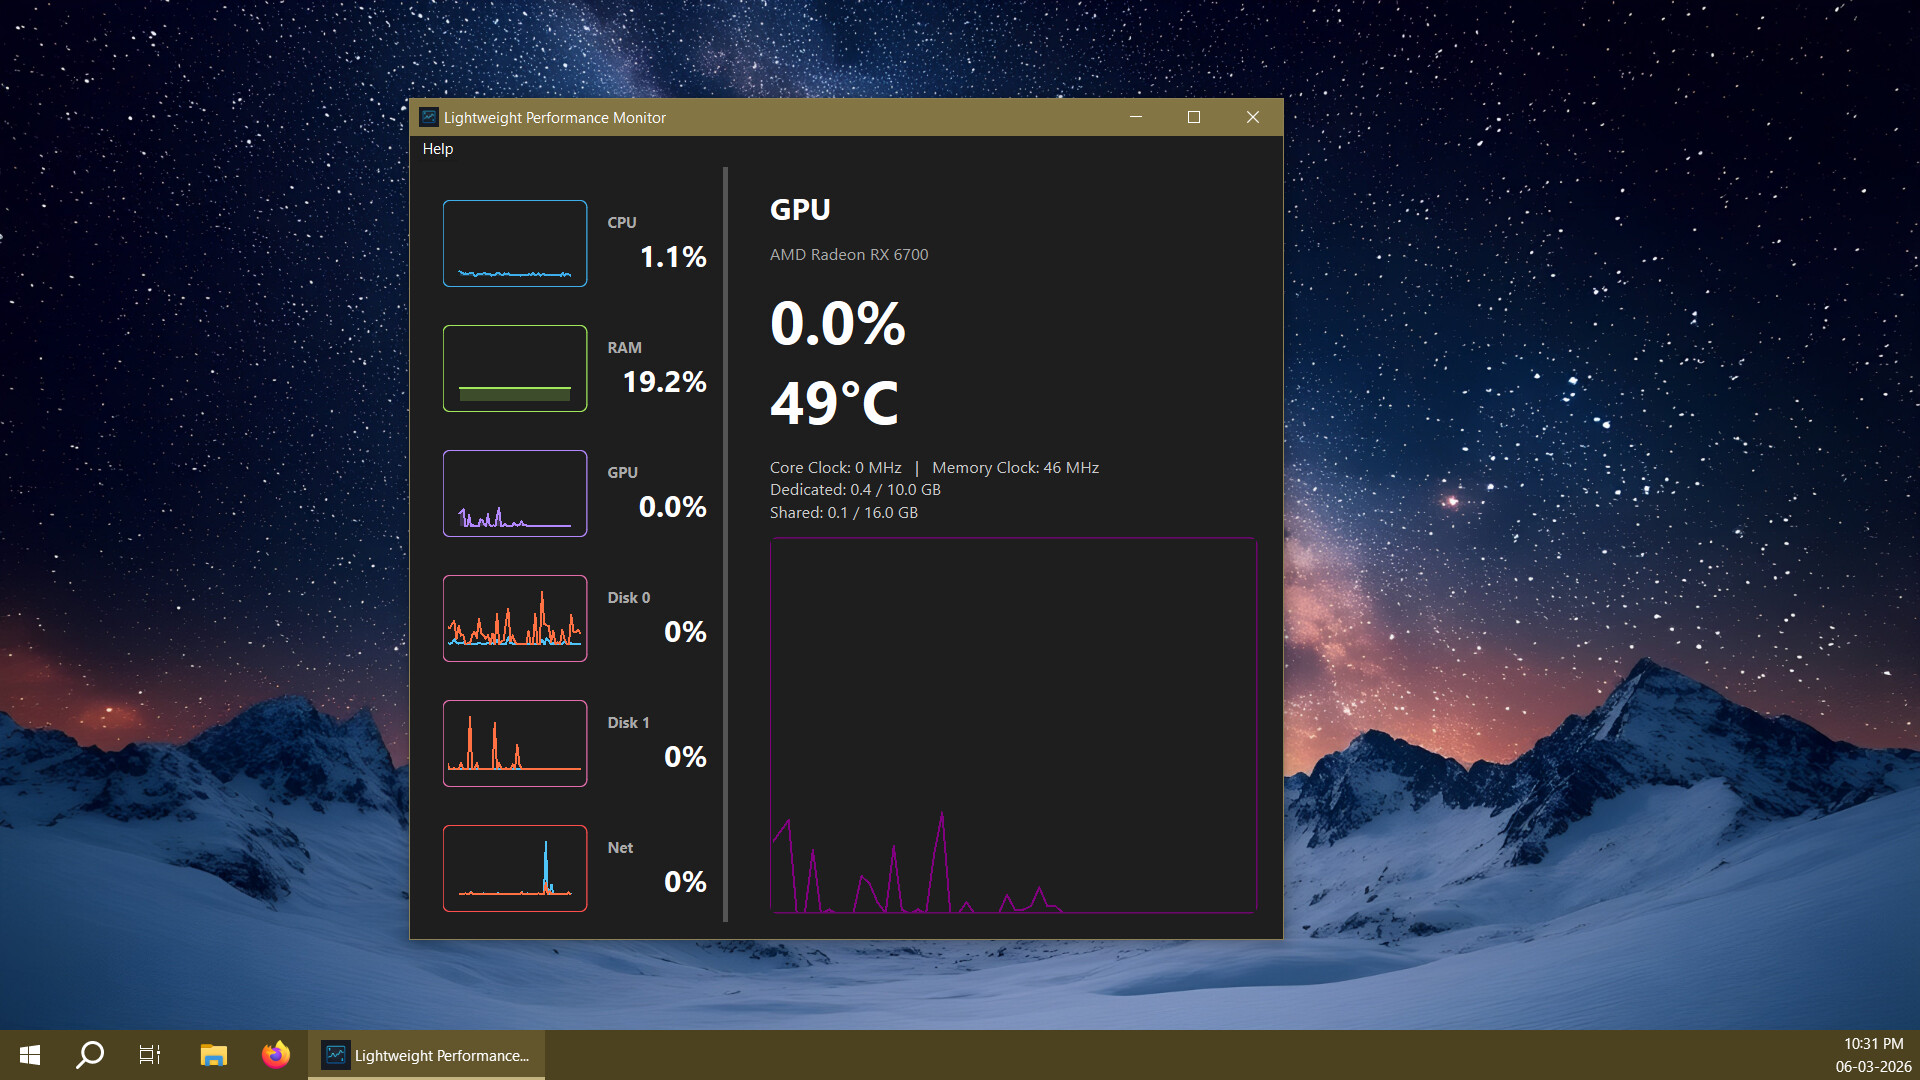Image resolution: width=1920 pixels, height=1080 pixels.
Task: Launch File Explorer from taskbar
Action: pyautogui.click(x=213, y=1055)
